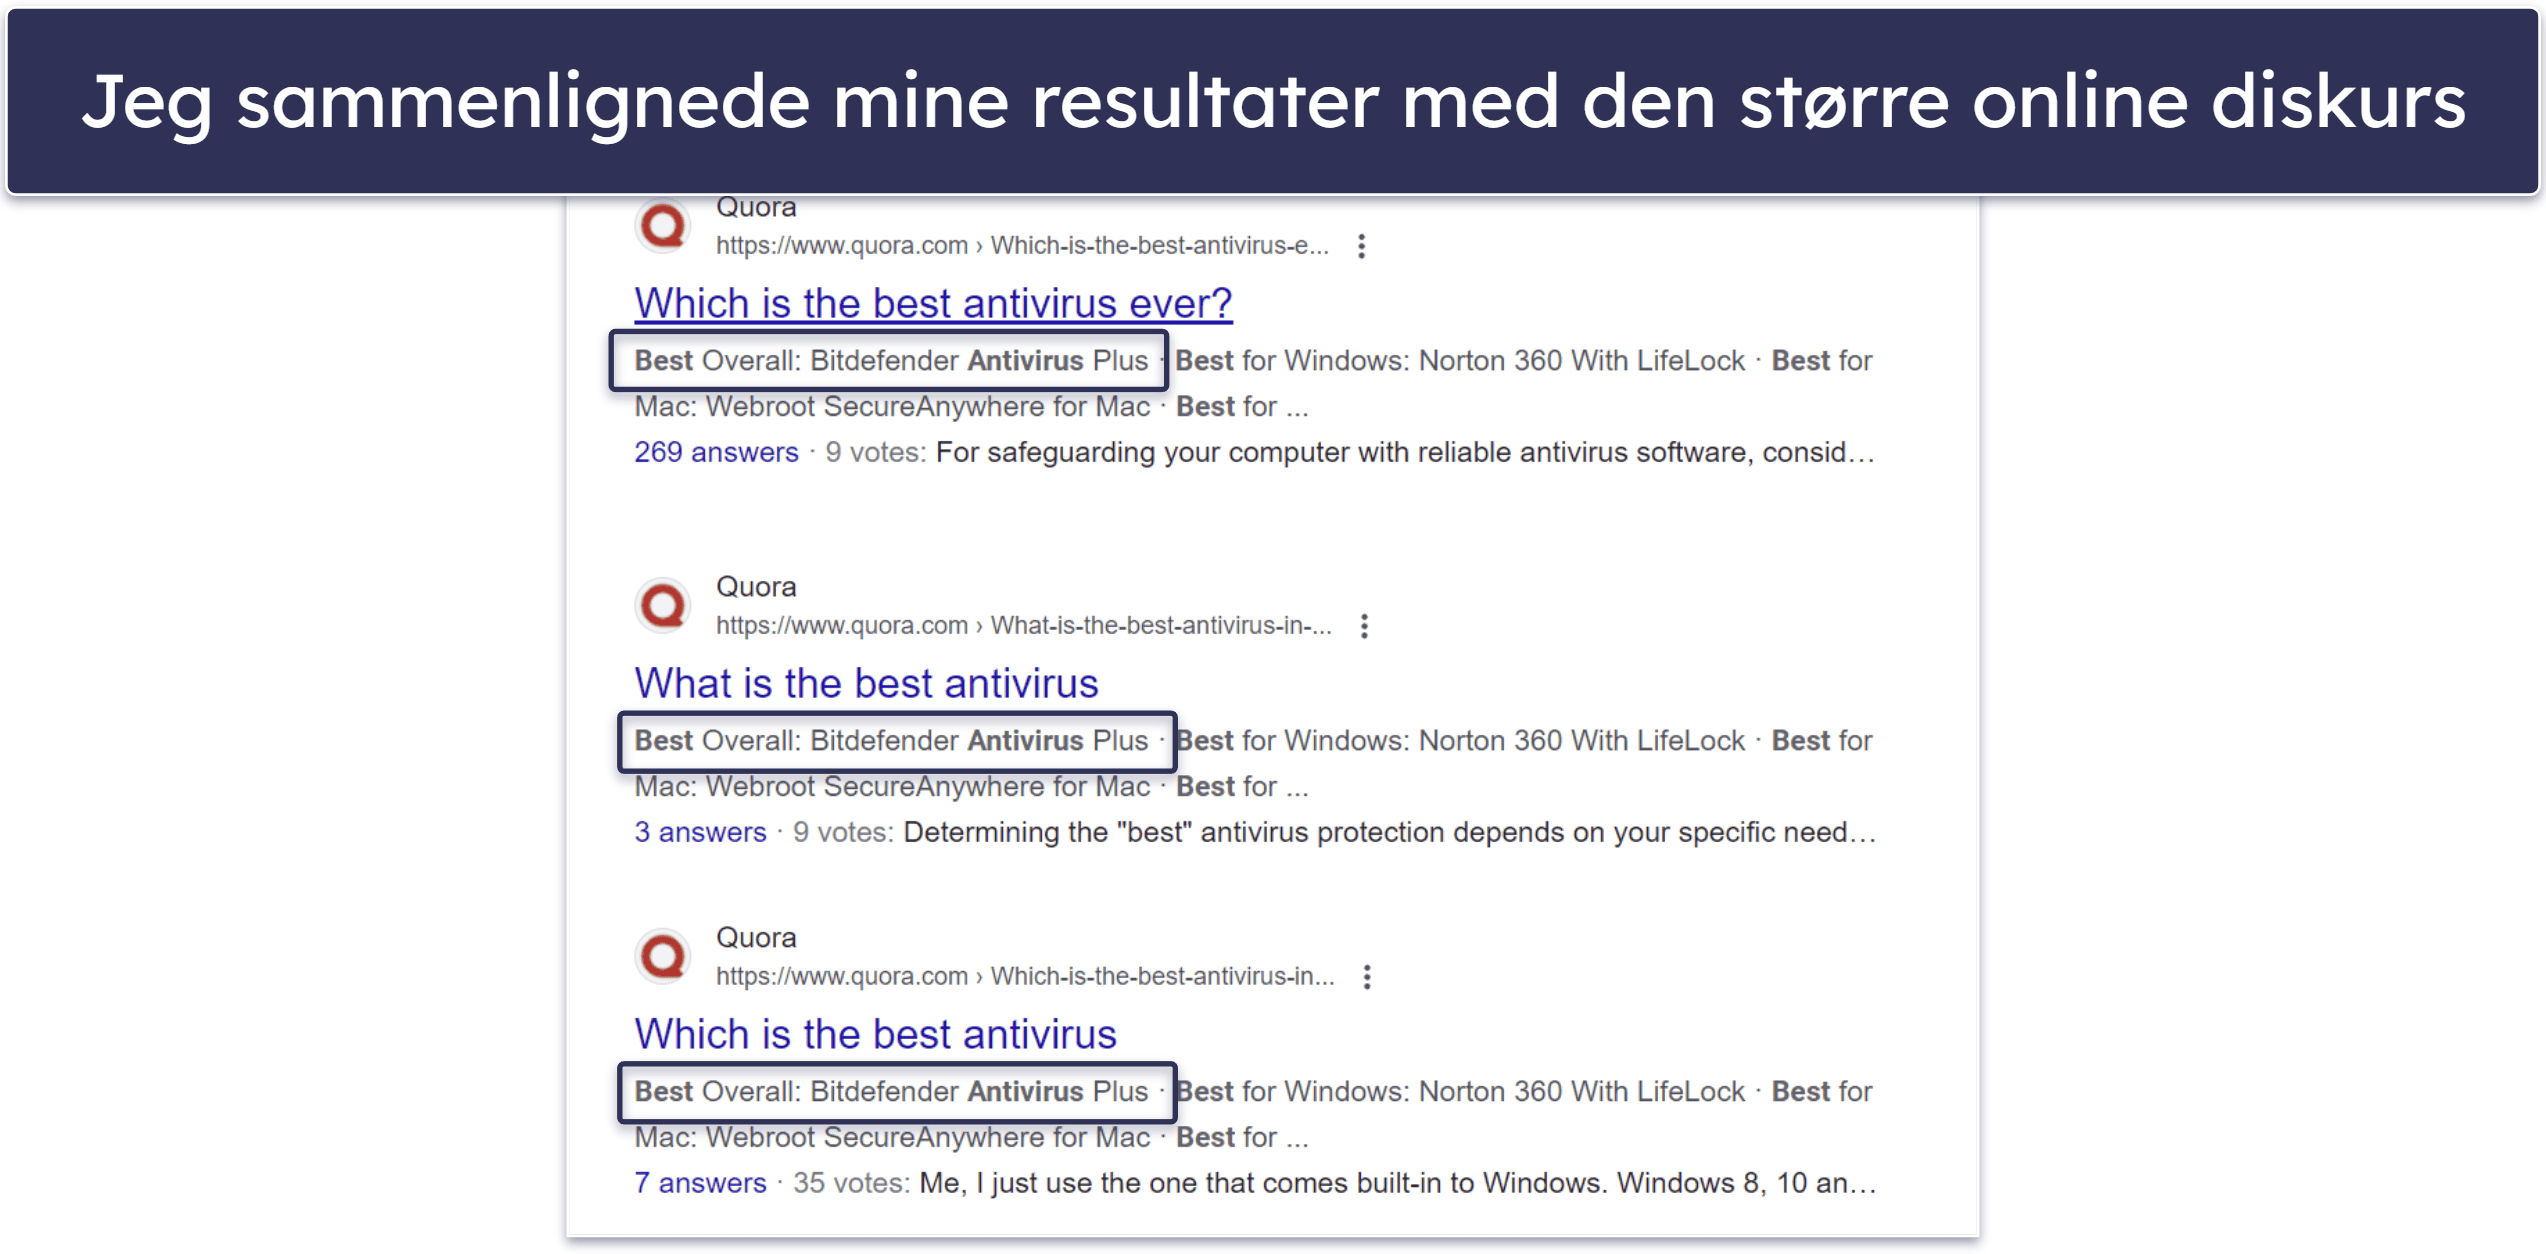
Task: Open three-dot menu beside Which-is-the-best-antivirus-in... URL
Action: tap(1367, 977)
